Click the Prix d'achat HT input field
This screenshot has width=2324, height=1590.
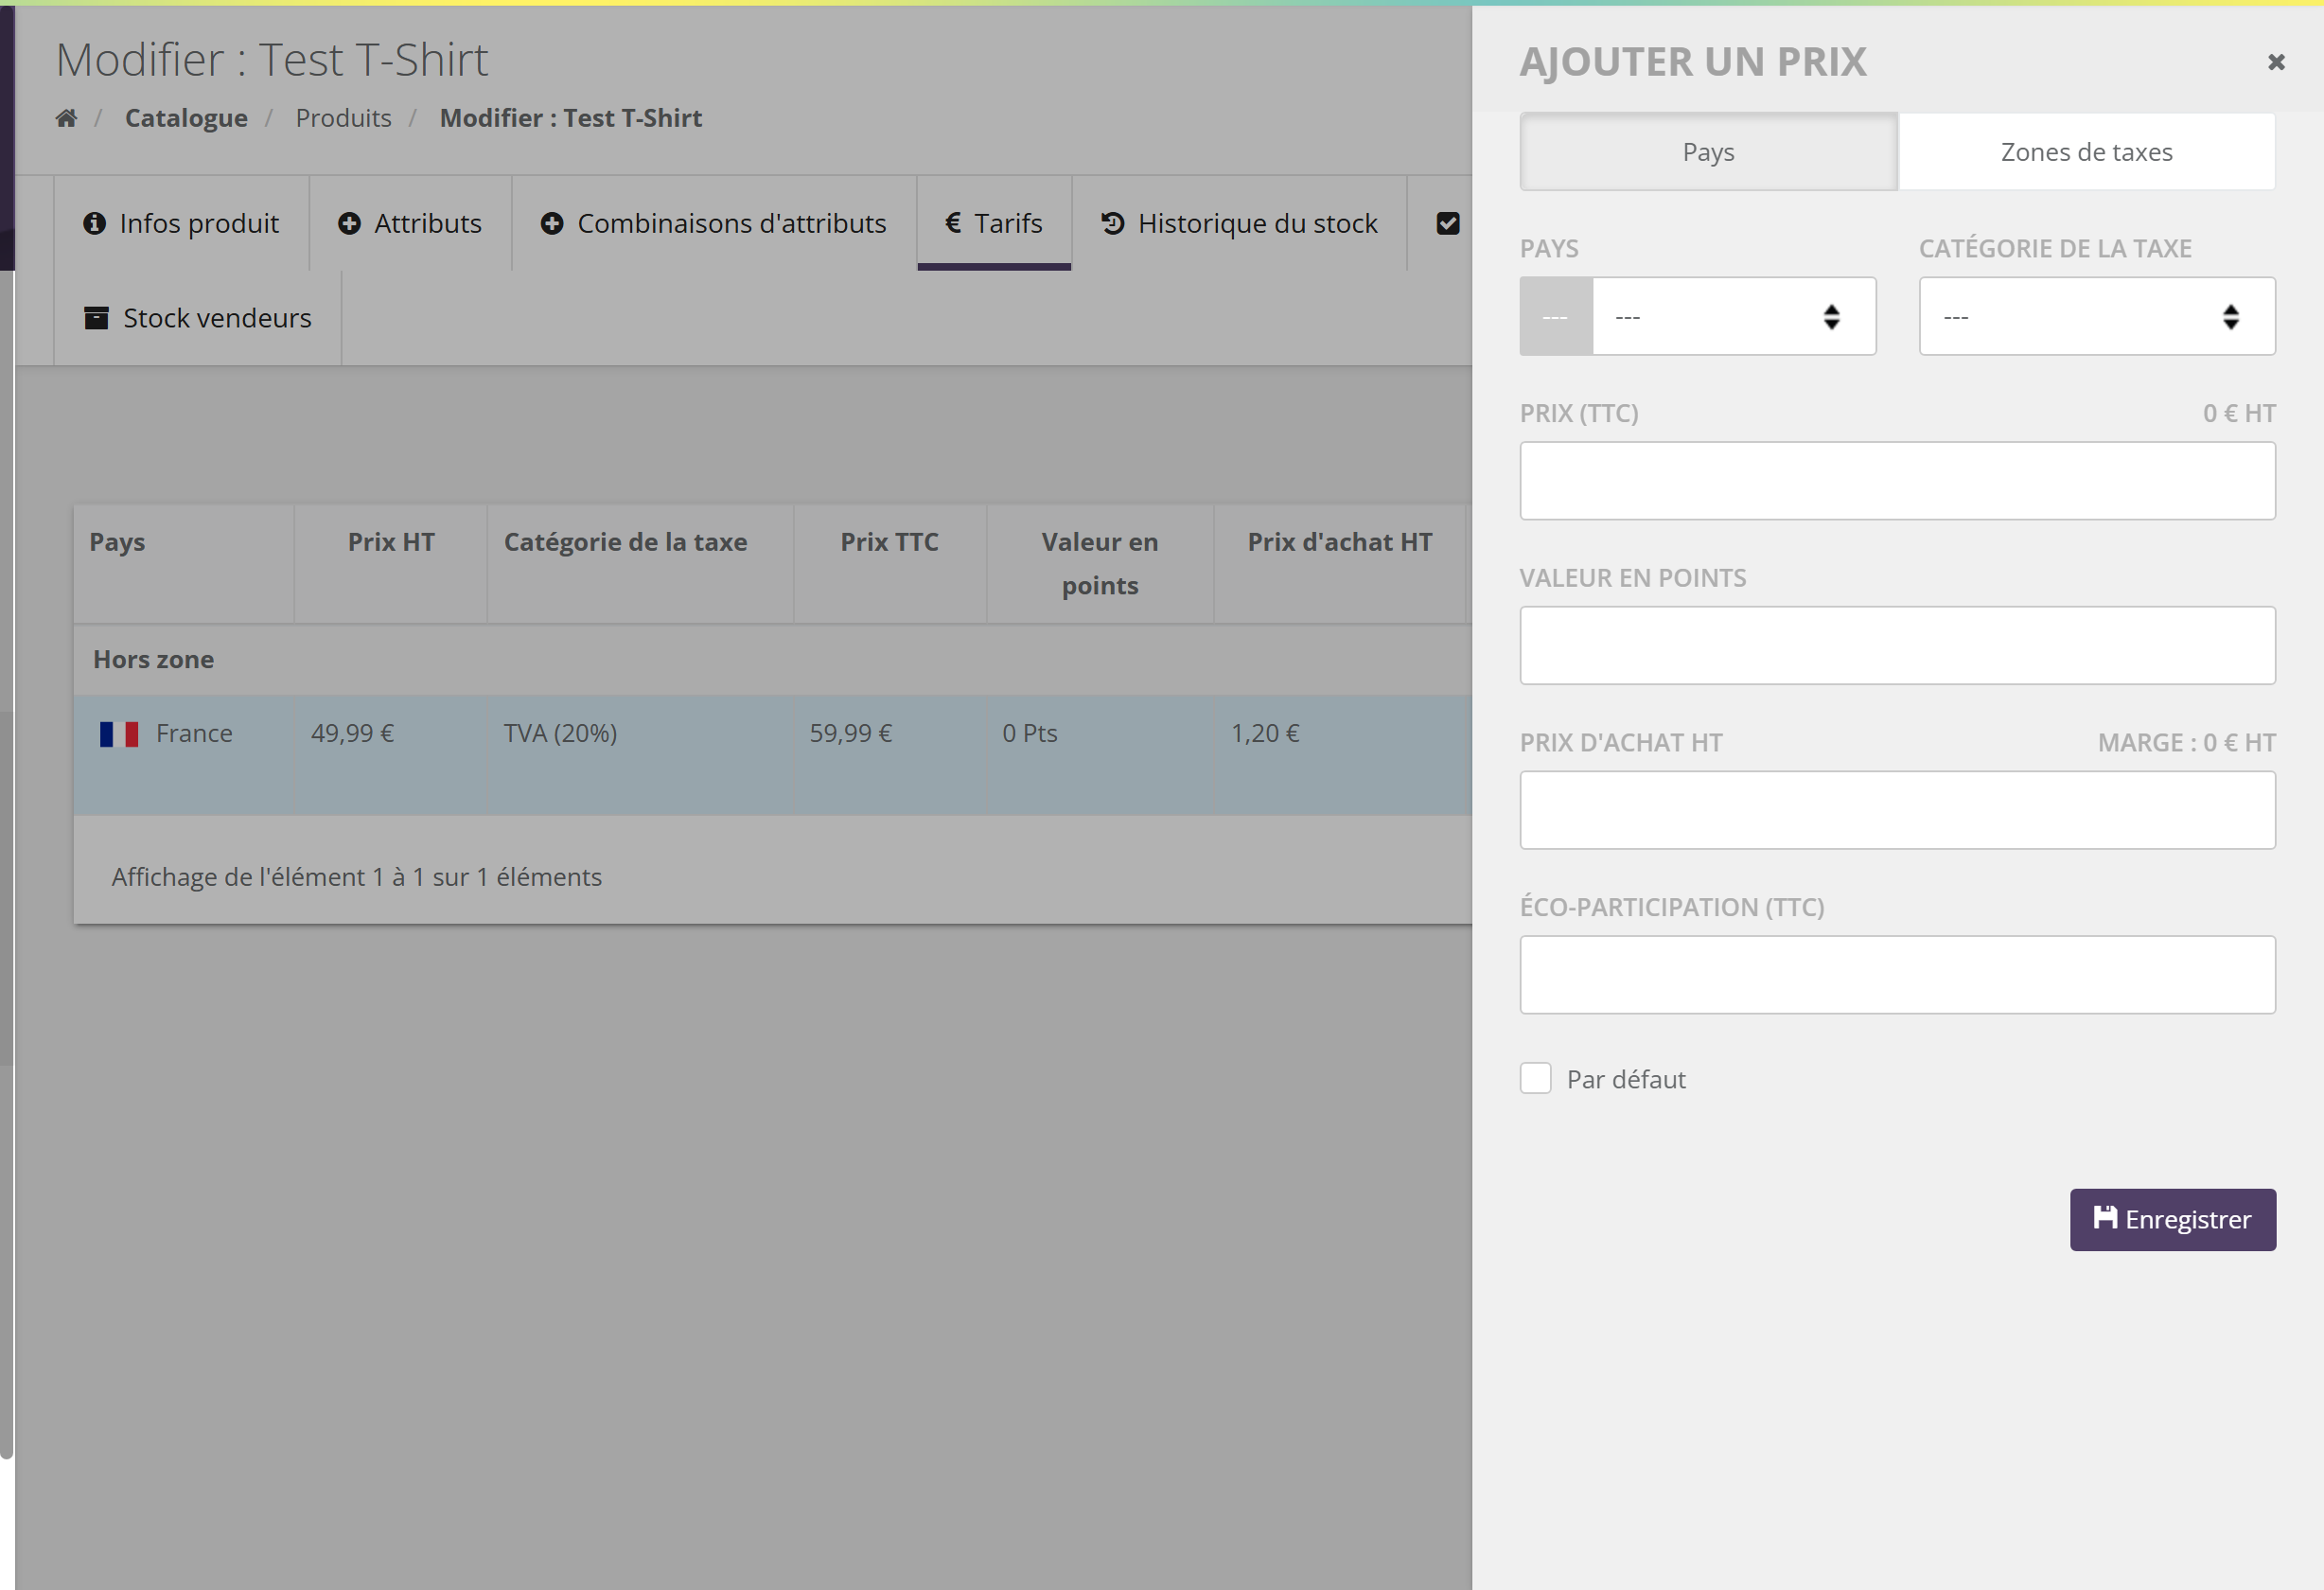[1897, 810]
